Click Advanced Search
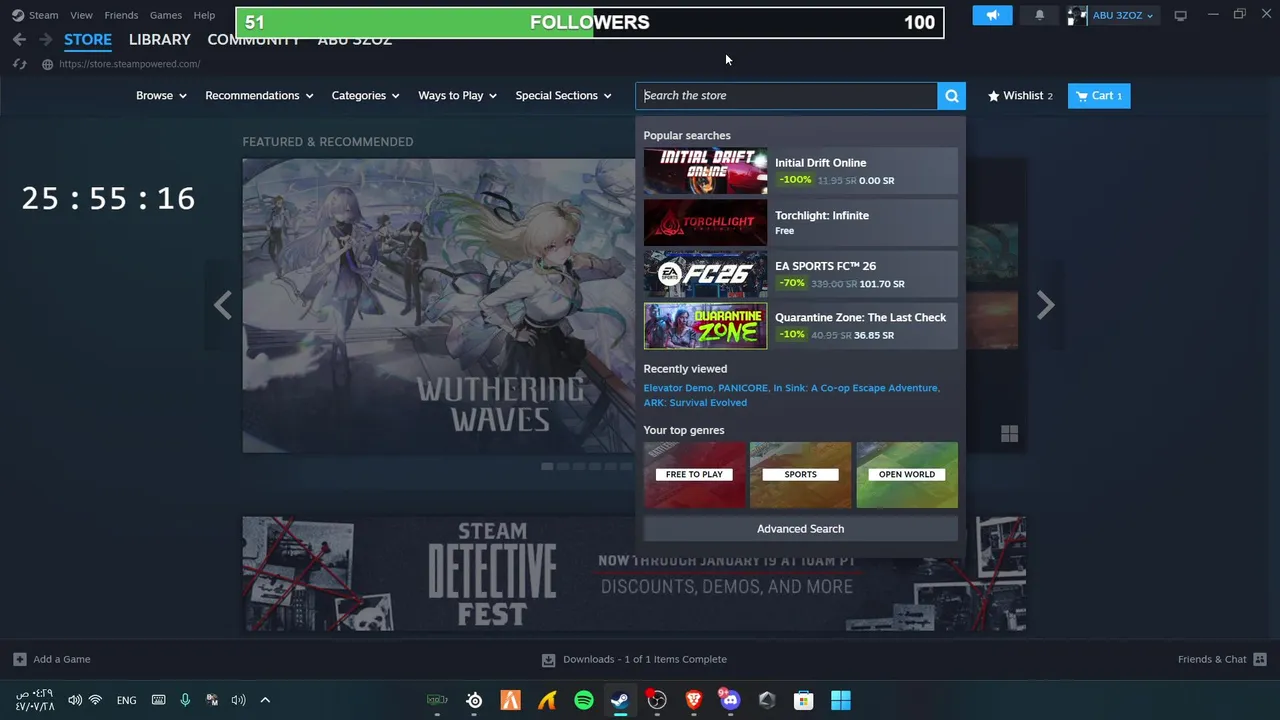The width and height of the screenshot is (1280, 720). [x=800, y=529]
